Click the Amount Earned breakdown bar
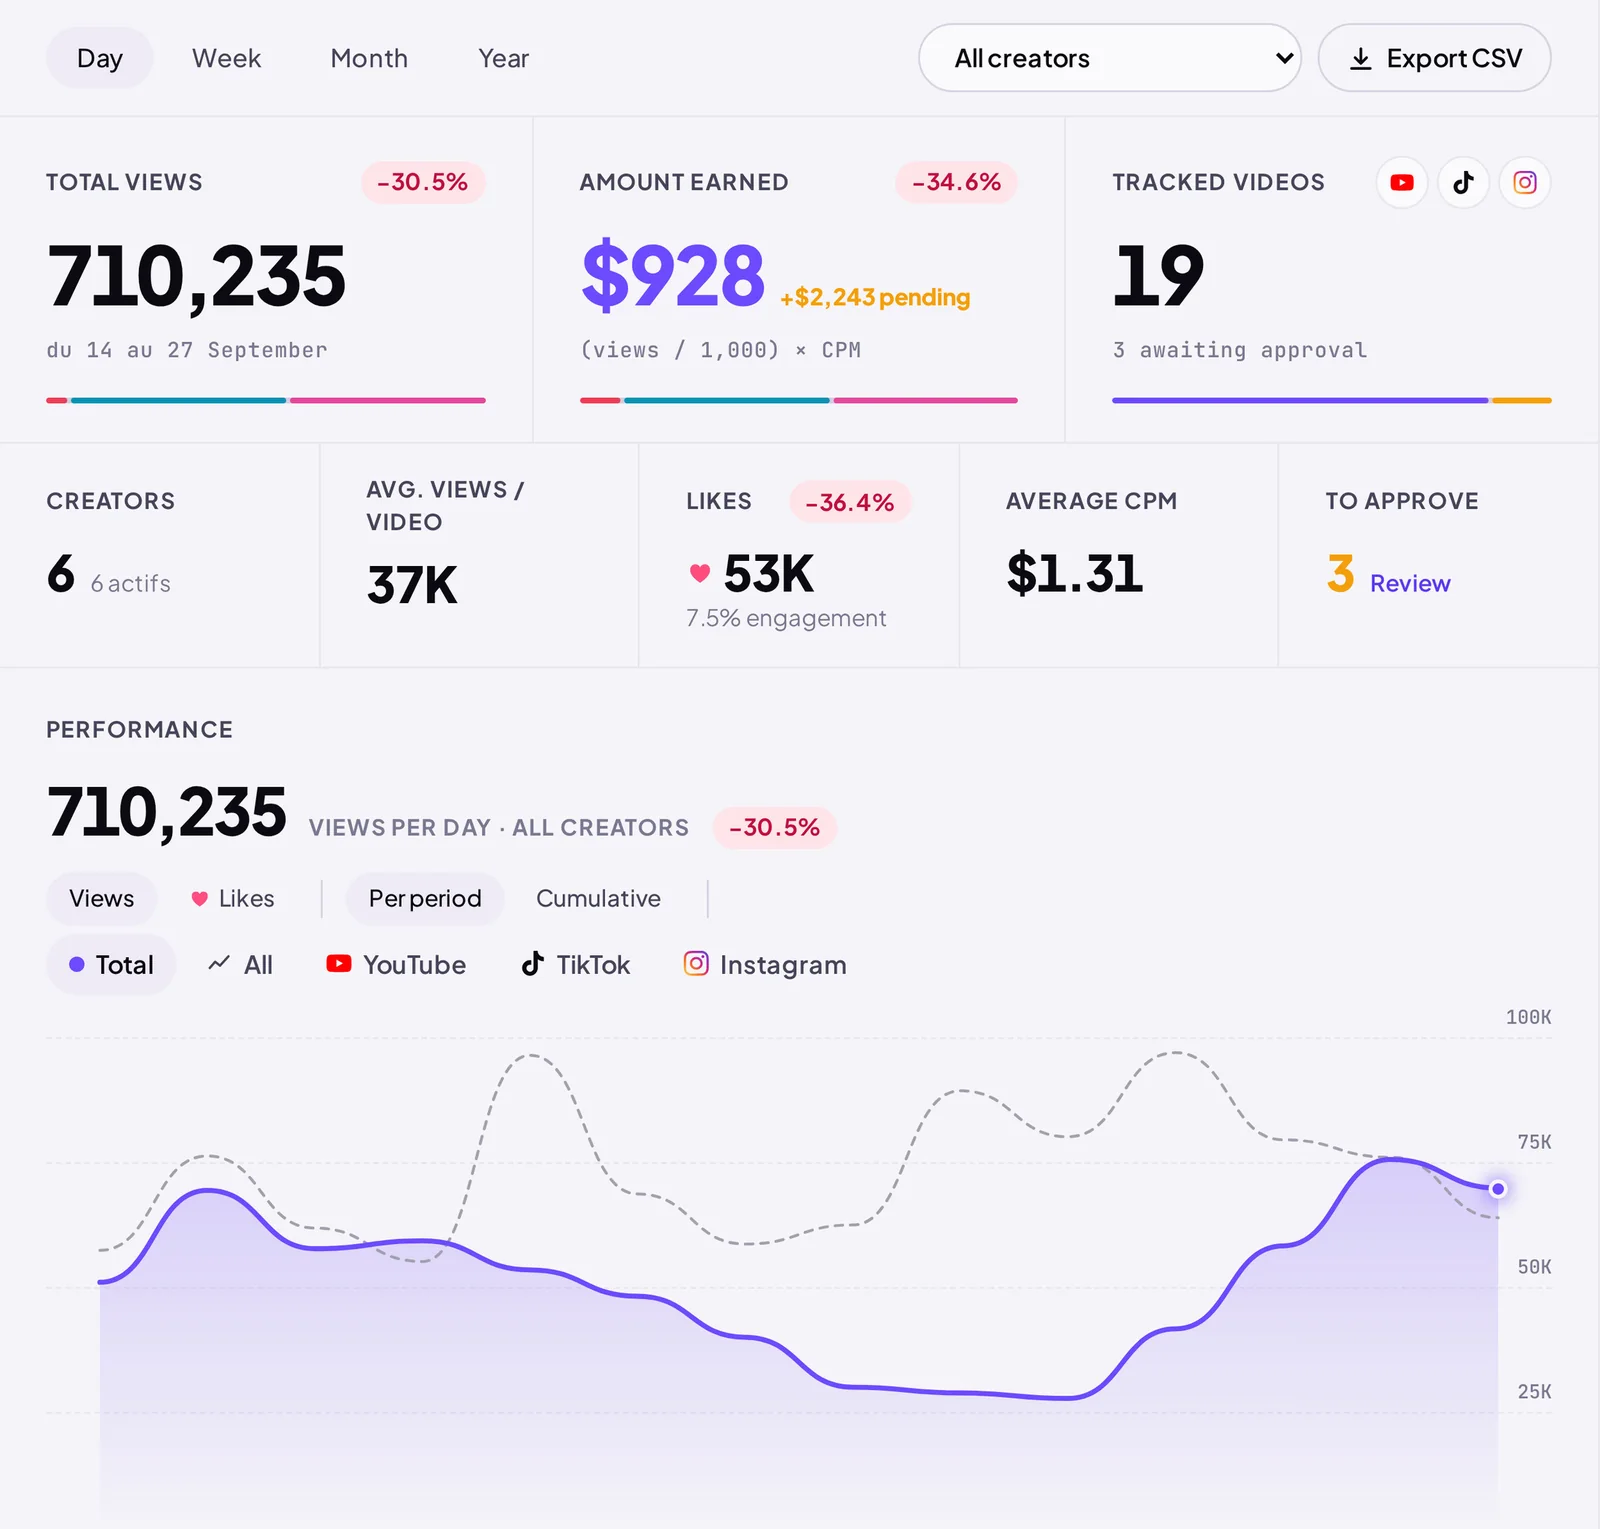 (799, 400)
